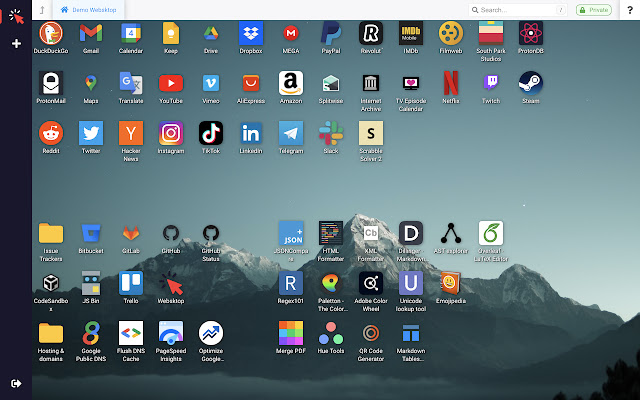Open the Google Maps icon

[x=91, y=83]
